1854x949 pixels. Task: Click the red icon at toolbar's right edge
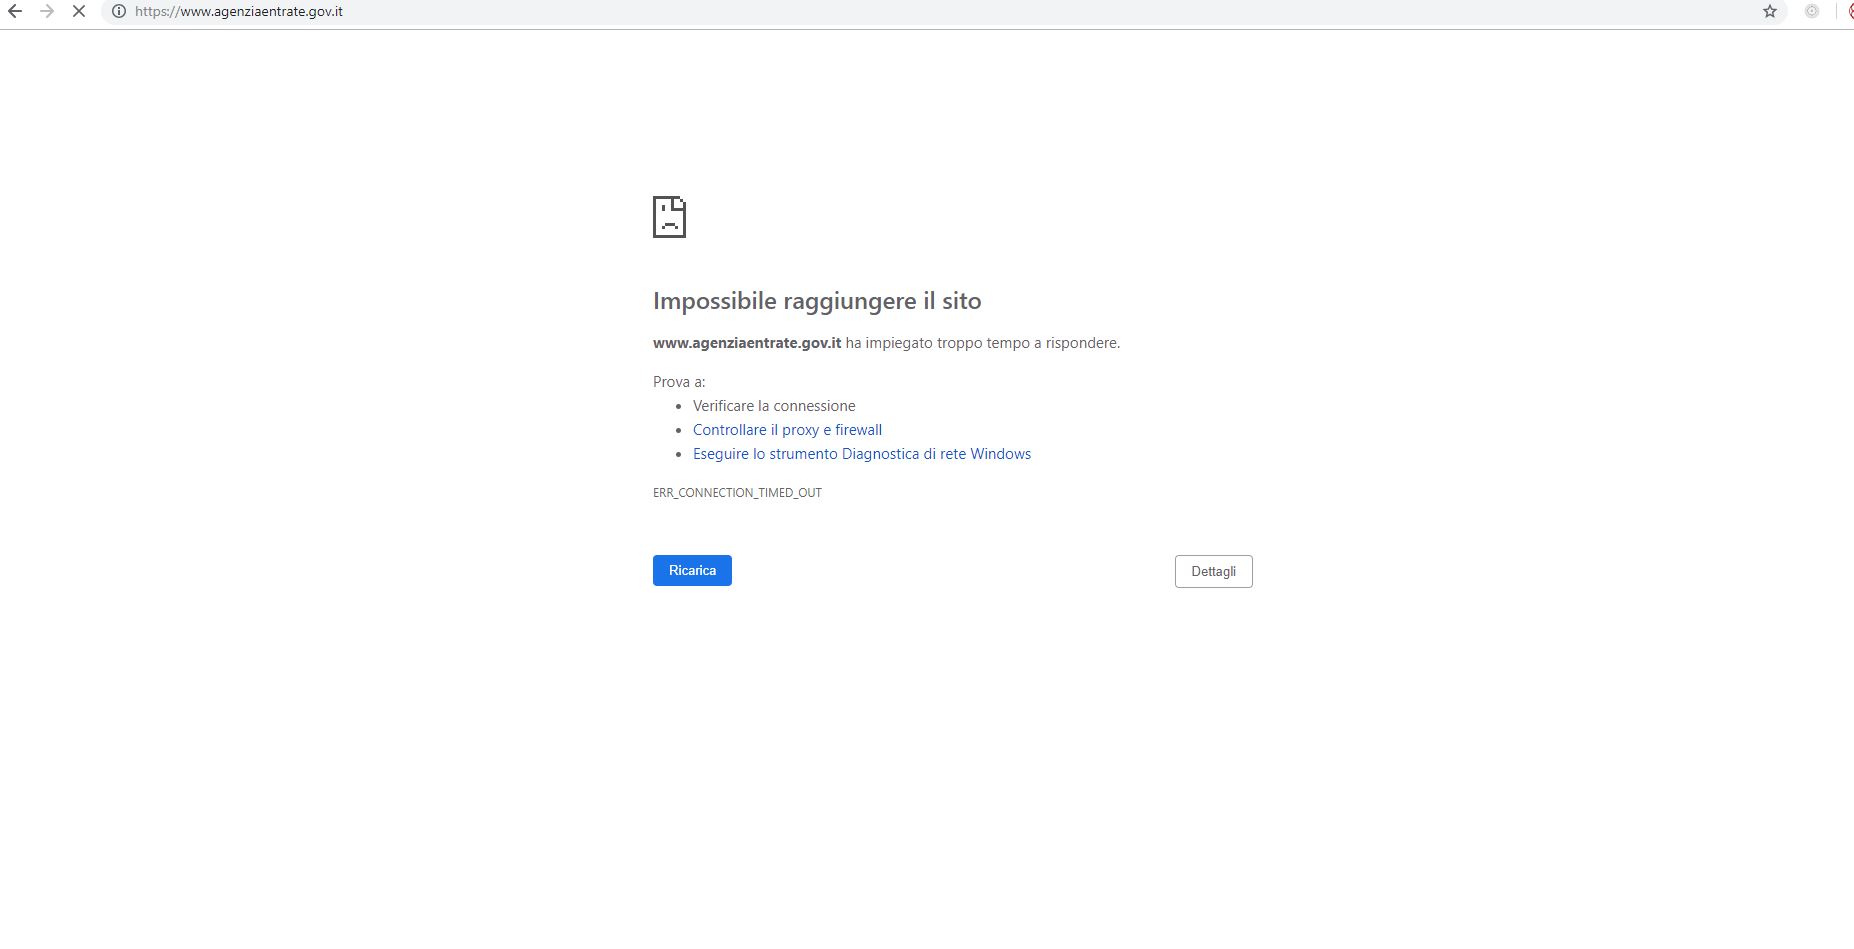pyautogui.click(x=1849, y=12)
